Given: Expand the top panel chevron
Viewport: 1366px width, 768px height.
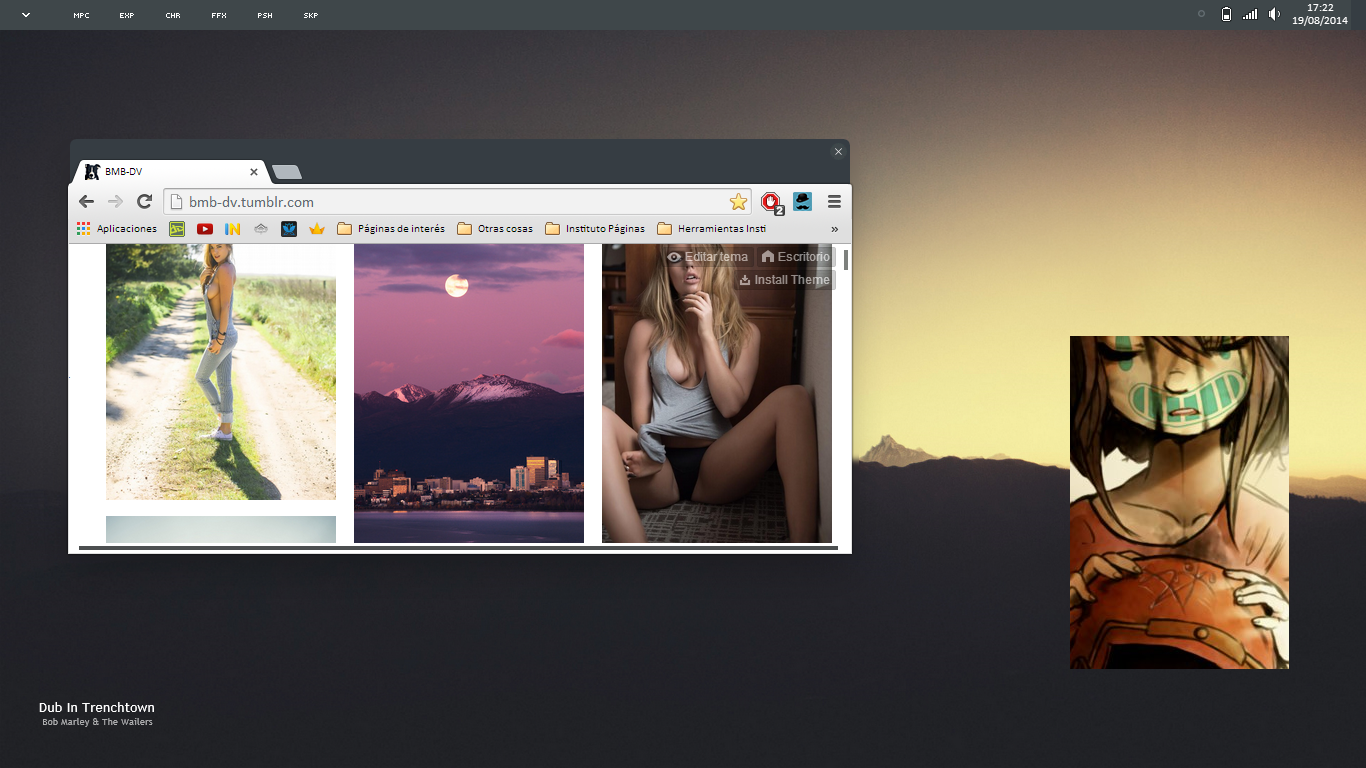Looking at the screenshot, I should coord(25,15).
